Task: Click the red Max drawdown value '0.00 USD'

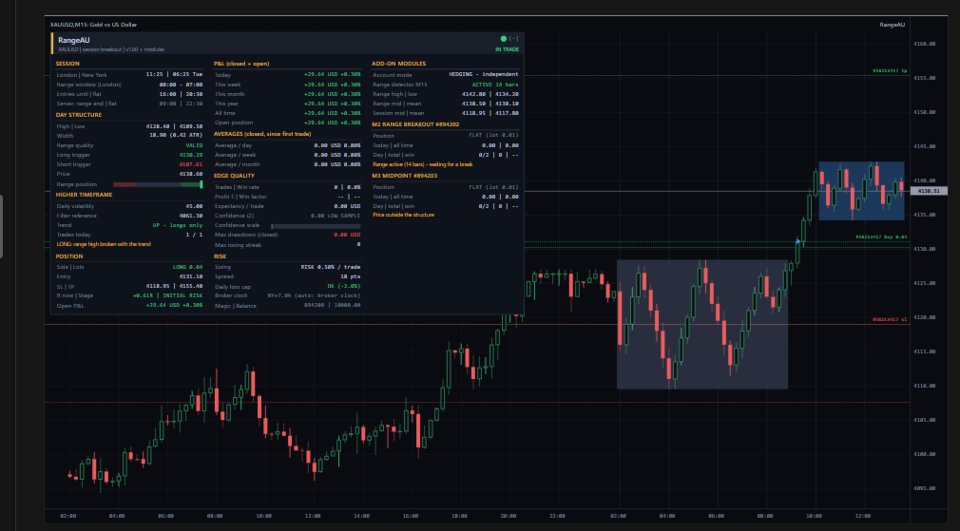Action: [x=347, y=235]
